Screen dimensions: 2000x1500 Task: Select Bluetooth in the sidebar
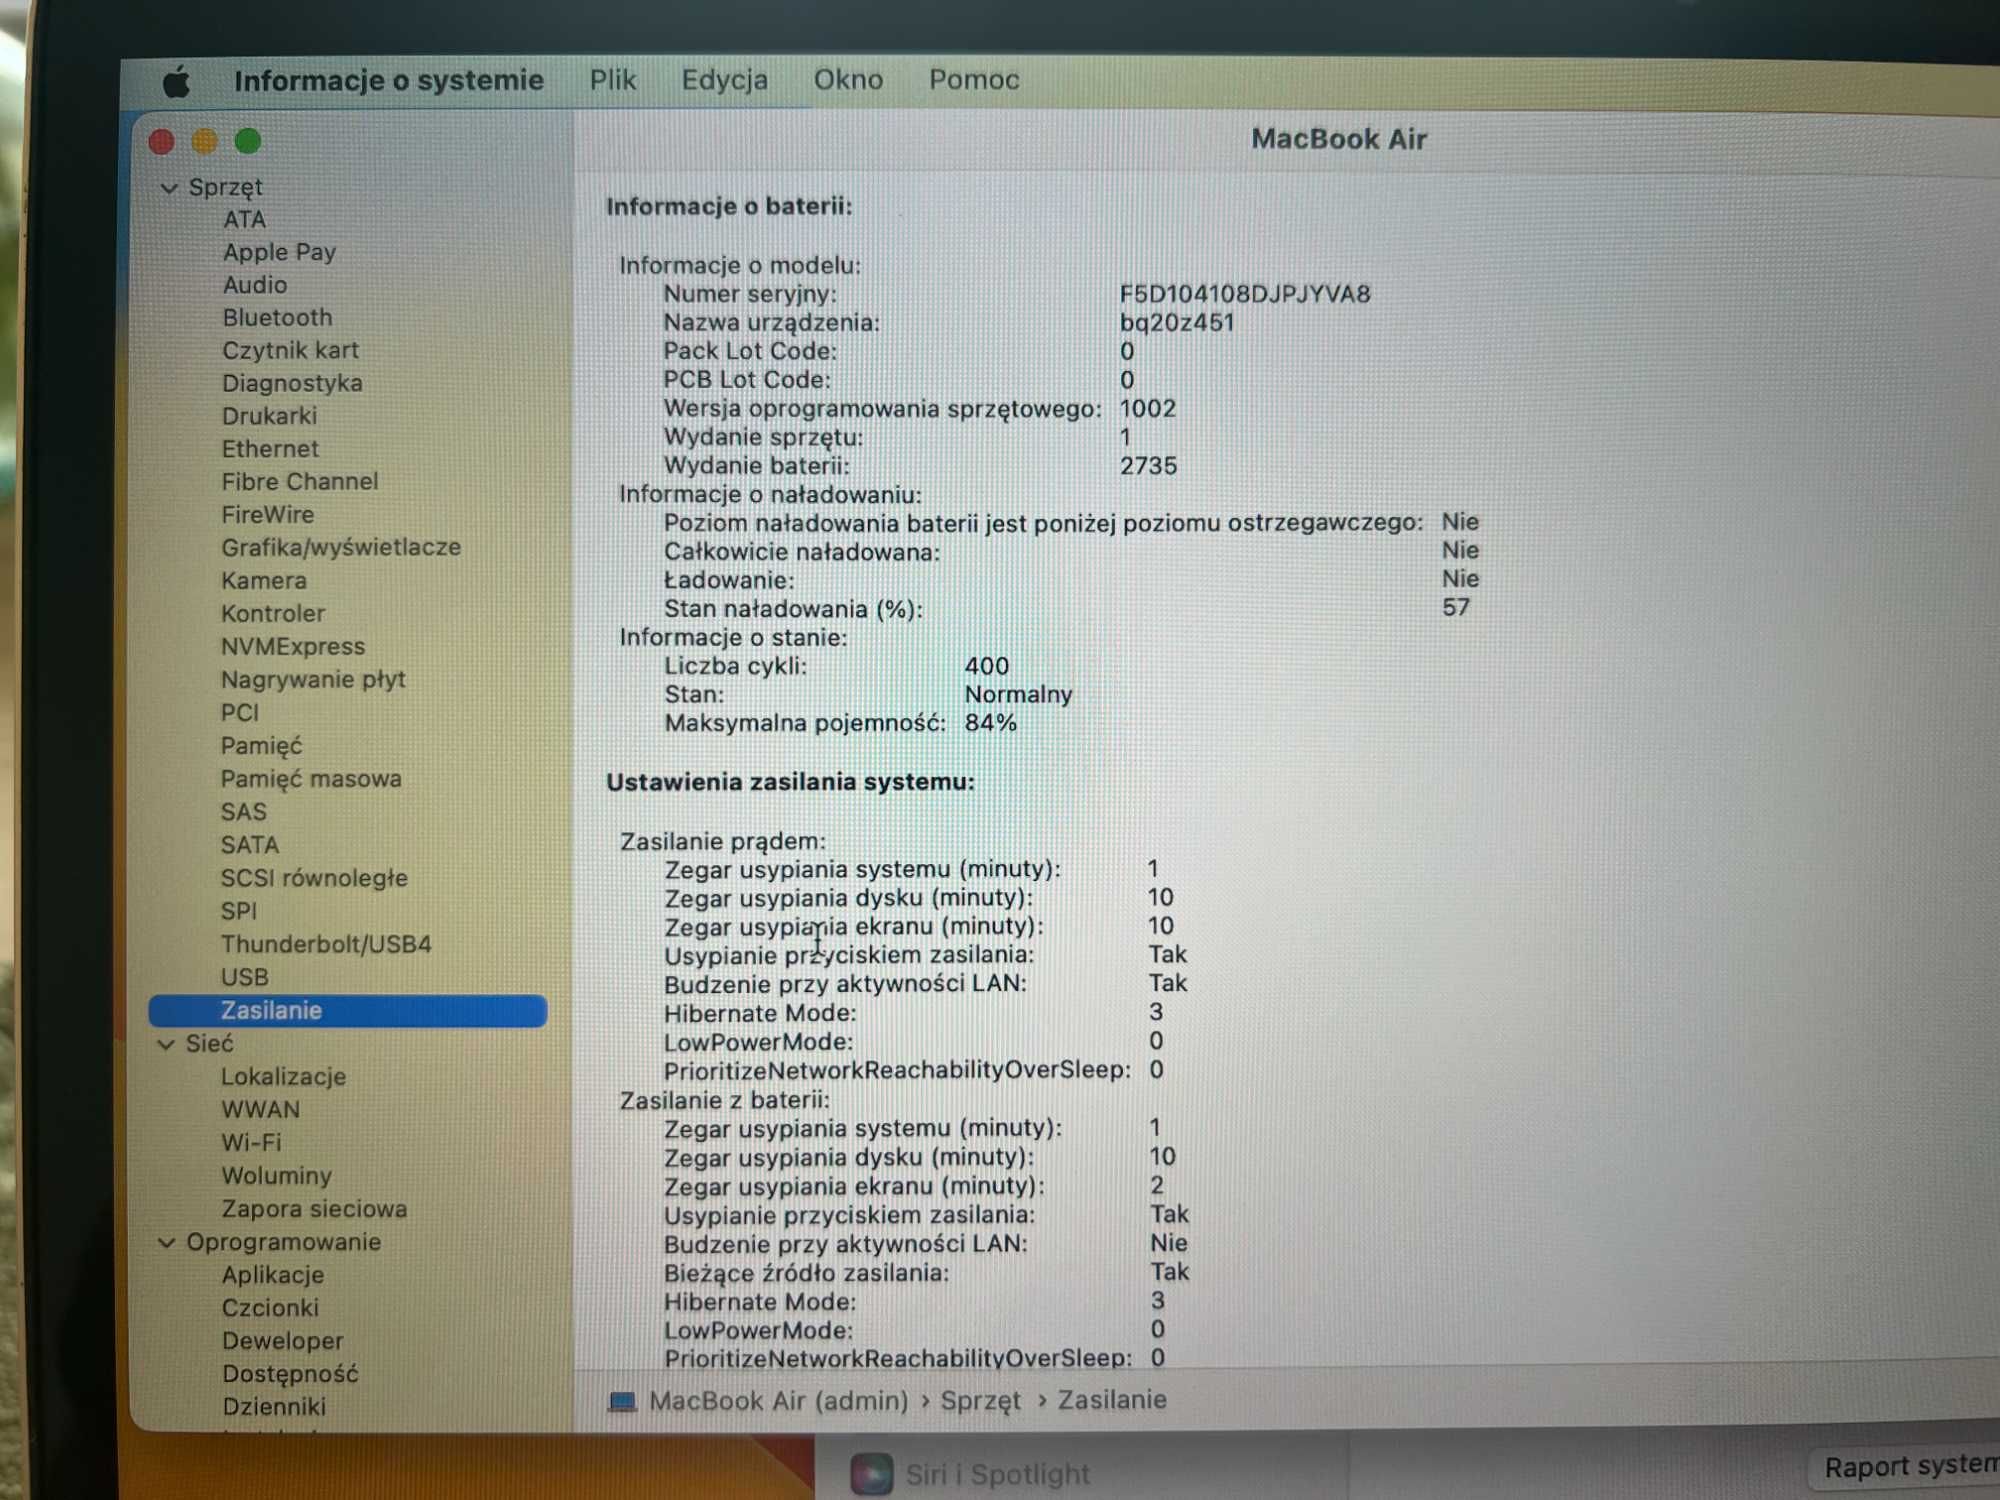click(277, 318)
